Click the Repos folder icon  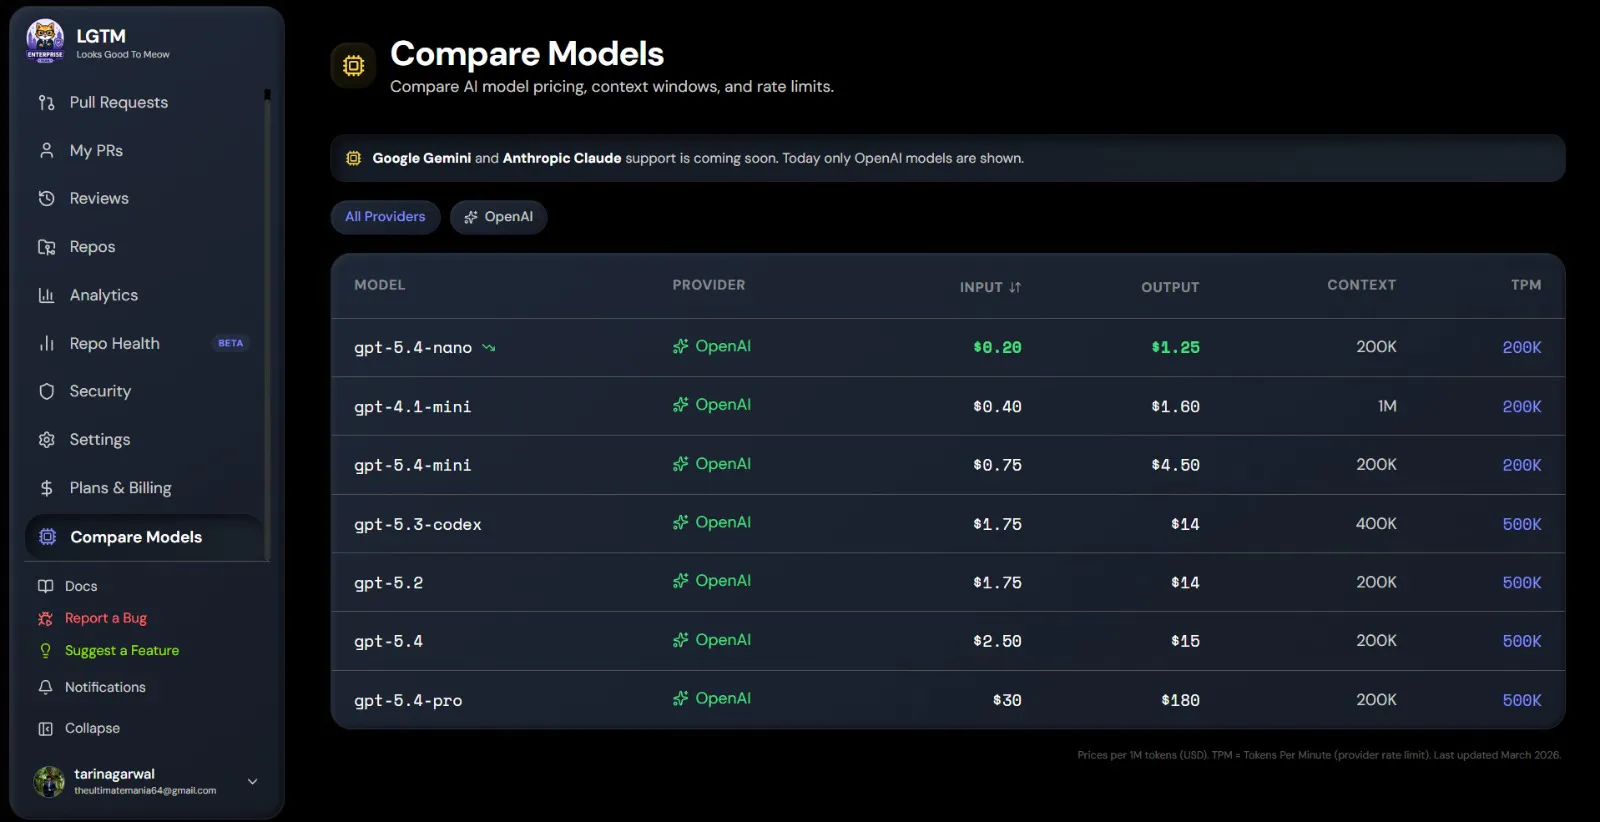coord(46,247)
